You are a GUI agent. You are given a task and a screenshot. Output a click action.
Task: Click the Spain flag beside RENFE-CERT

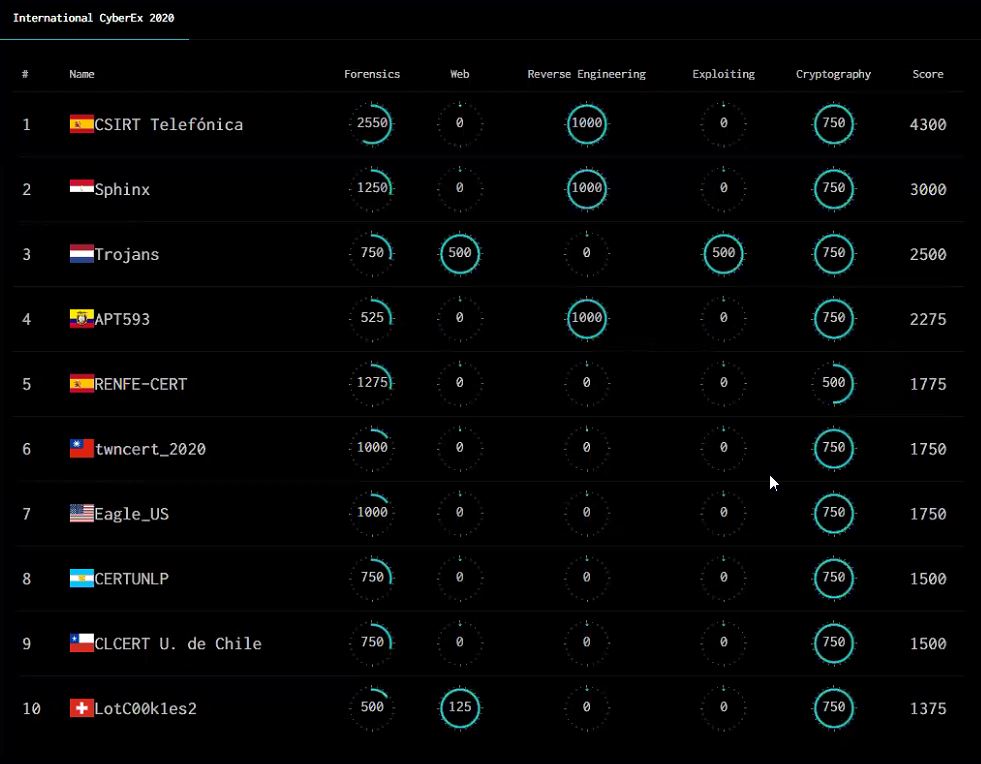[81, 384]
